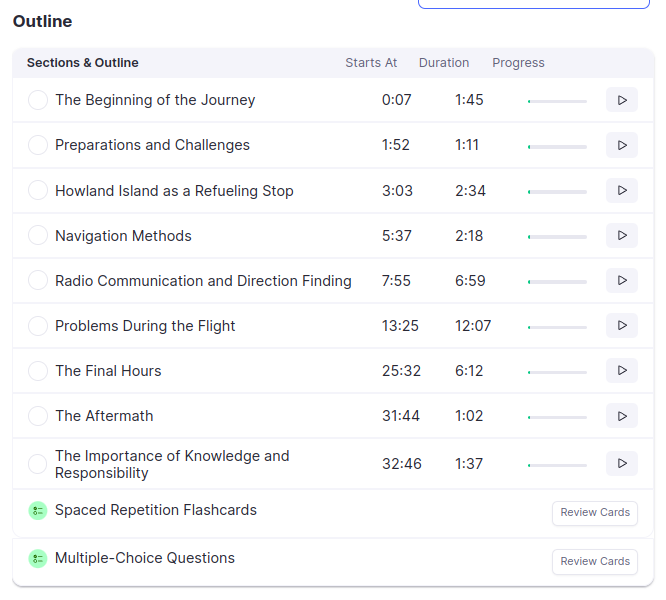Review Cards for Multiple-Choice Questions
The image size is (666, 600).
(594, 561)
